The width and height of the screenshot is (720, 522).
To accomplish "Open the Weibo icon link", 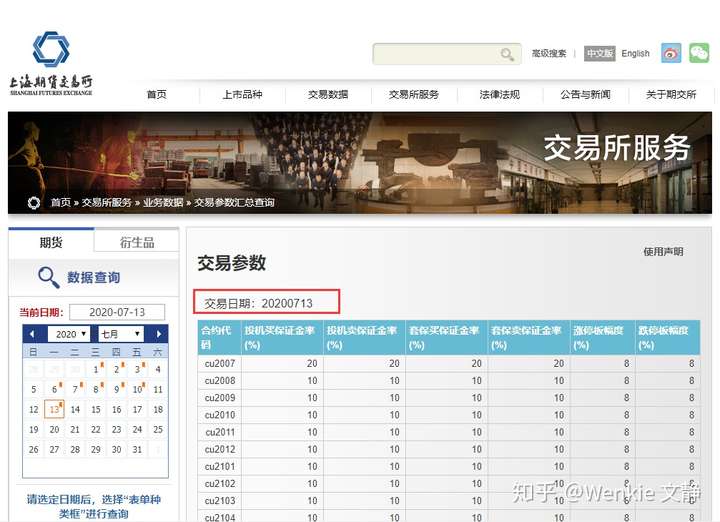I will (671, 53).
